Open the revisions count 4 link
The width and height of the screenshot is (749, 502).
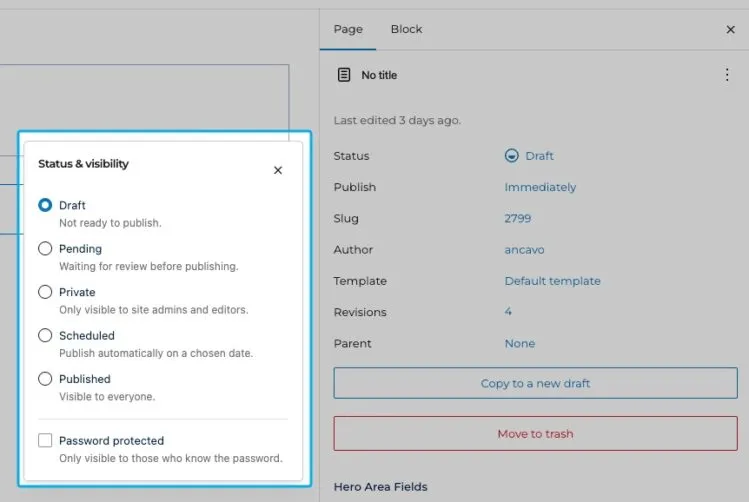click(508, 312)
